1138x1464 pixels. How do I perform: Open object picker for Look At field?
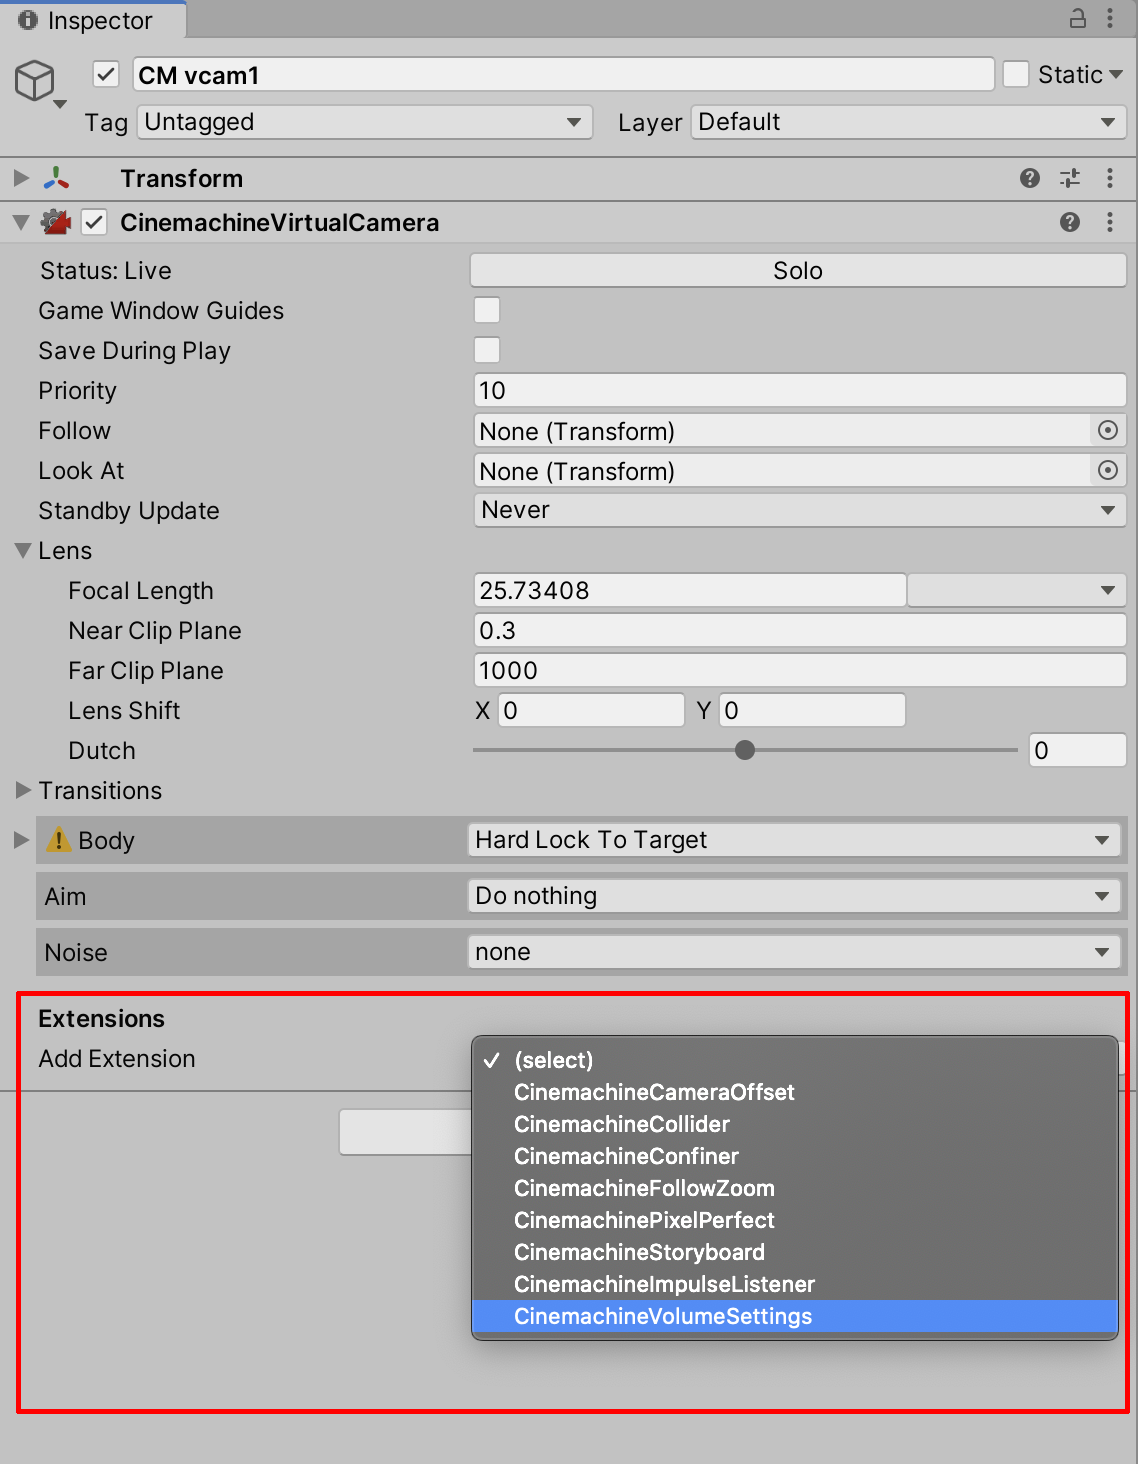click(x=1108, y=470)
